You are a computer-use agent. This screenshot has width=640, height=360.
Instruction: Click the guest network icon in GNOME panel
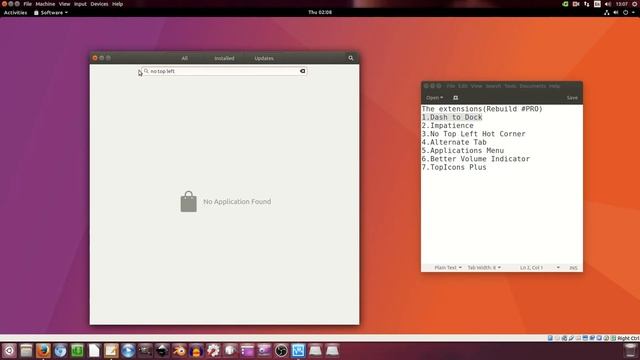click(607, 13)
